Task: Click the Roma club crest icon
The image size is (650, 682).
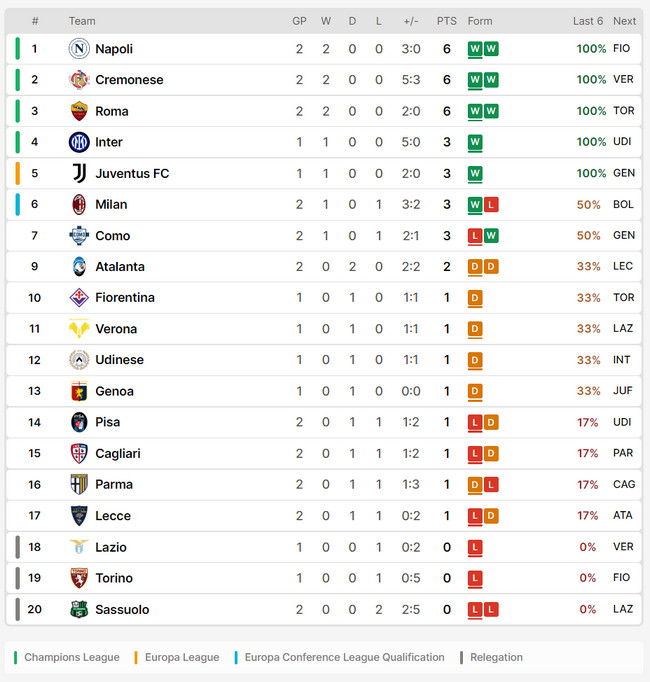Action: [79, 111]
